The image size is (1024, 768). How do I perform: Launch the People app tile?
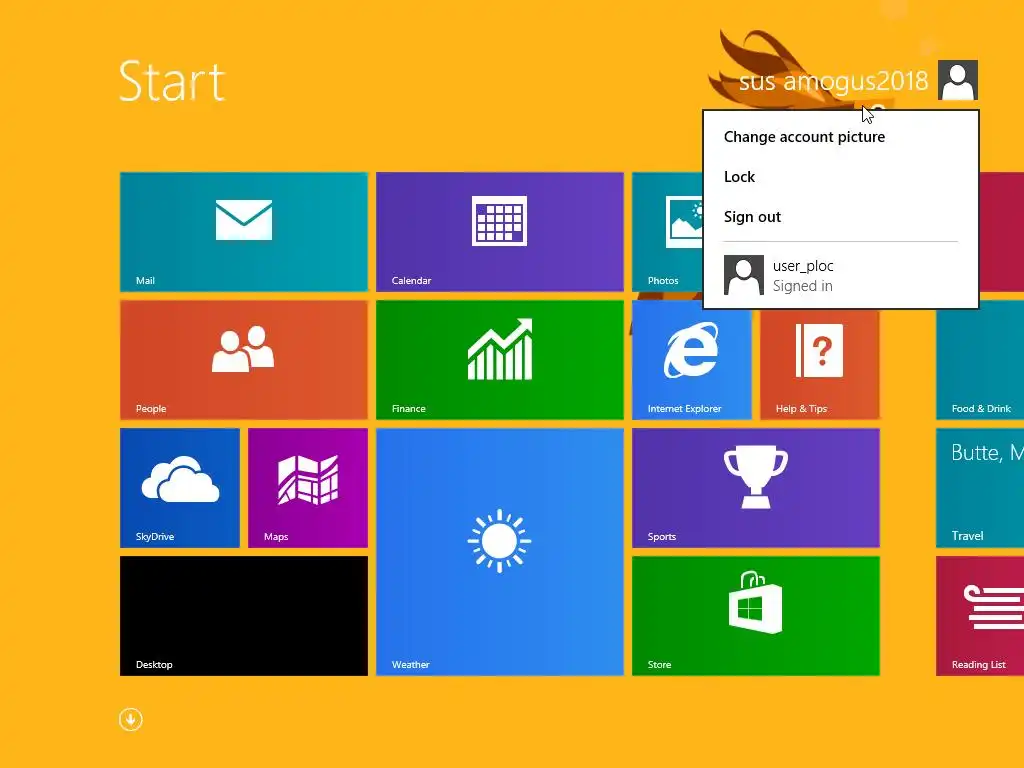coord(244,360)
